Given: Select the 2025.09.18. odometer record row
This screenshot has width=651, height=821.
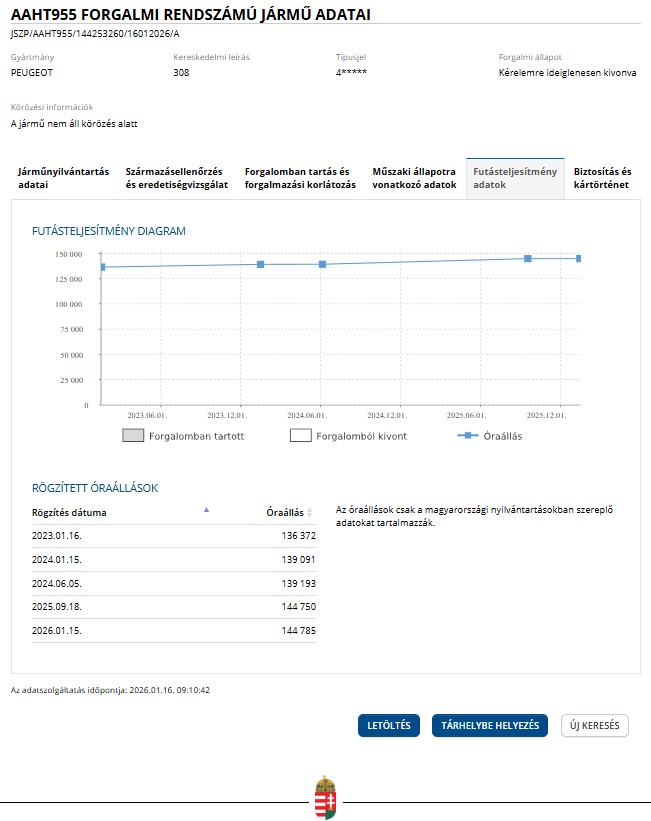Looking at the screenshot, I should point(173,607).
